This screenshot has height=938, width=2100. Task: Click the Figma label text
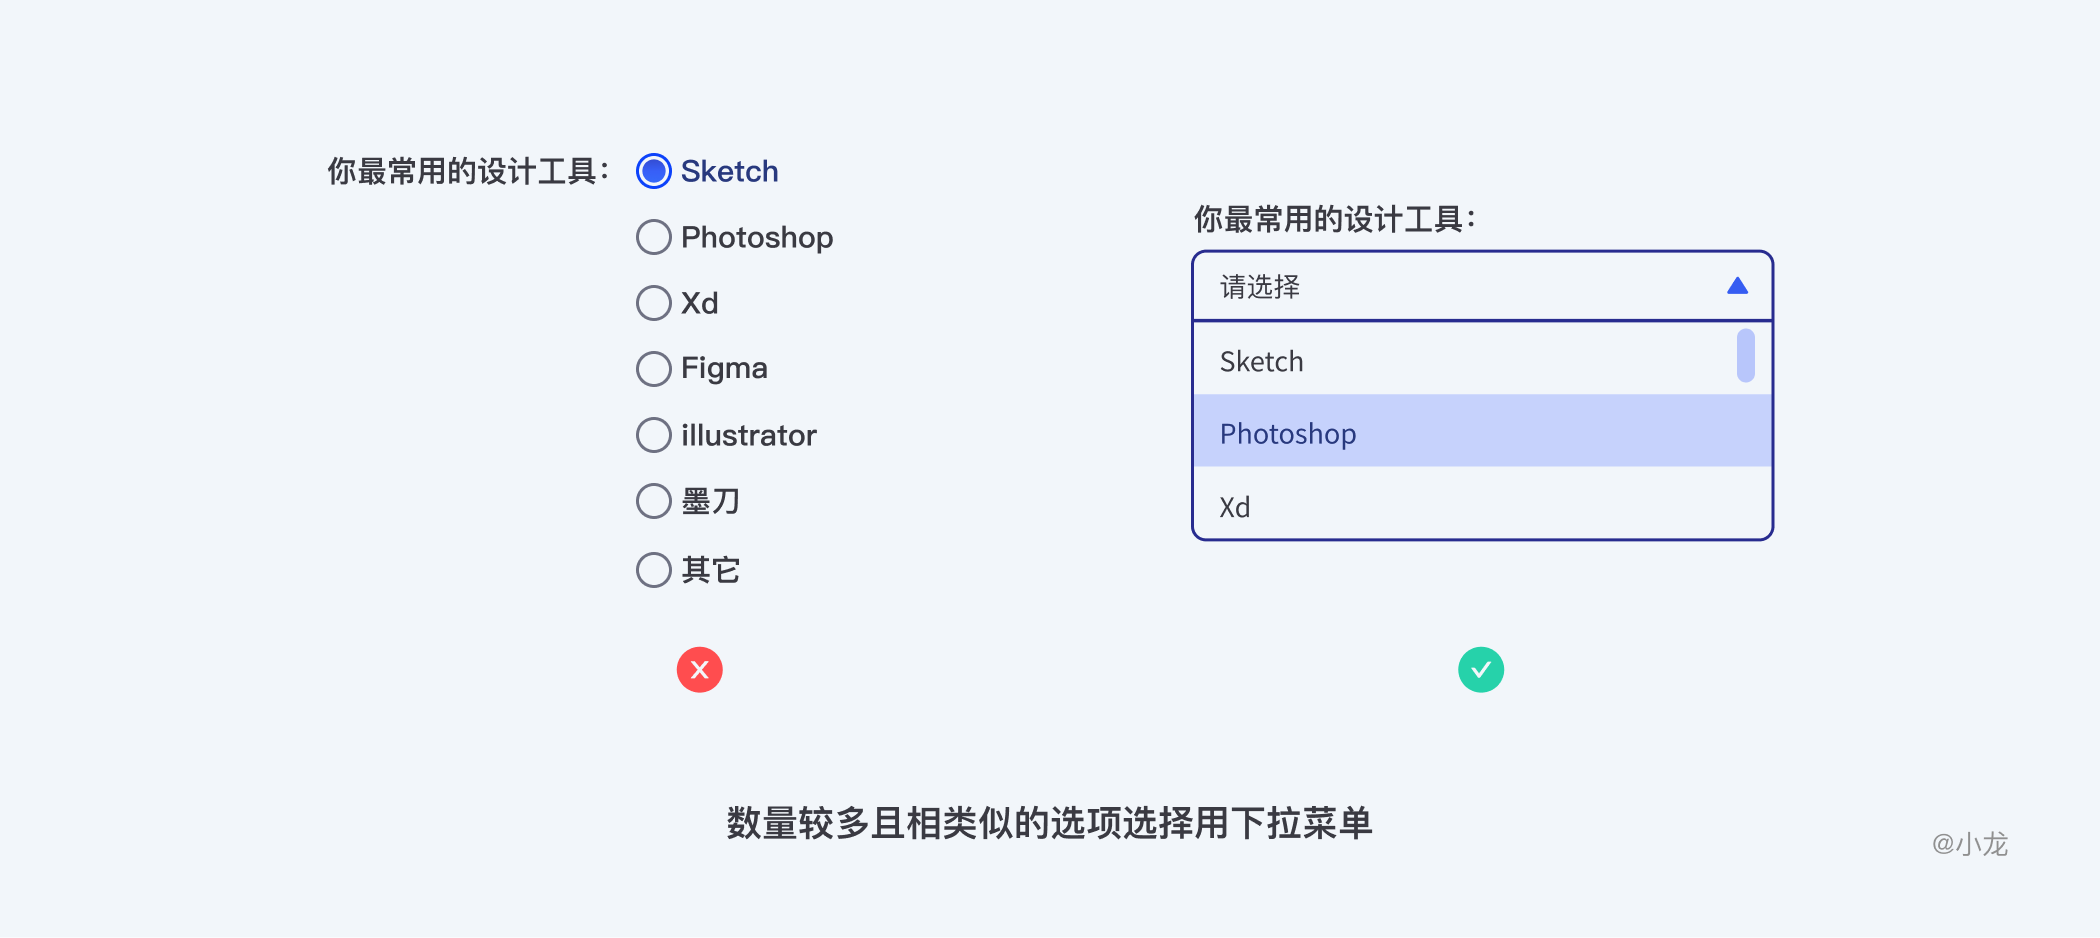click(x=724, y=369)
